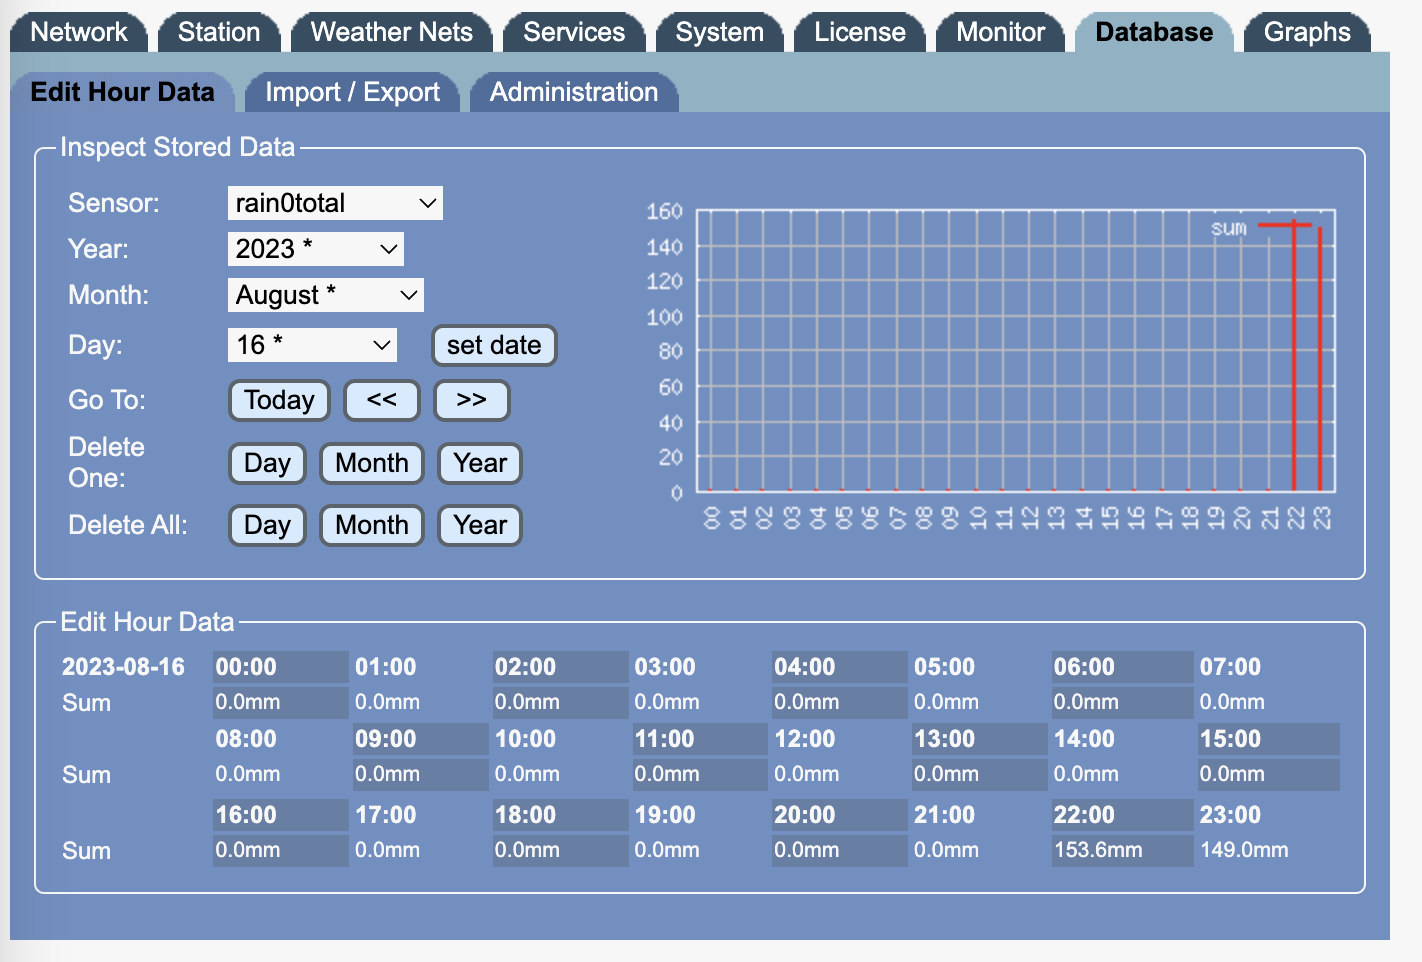Screen dimensions: 1422x962
Task: Switch to the Monitor tab
Action: (x=1001, y=32)
